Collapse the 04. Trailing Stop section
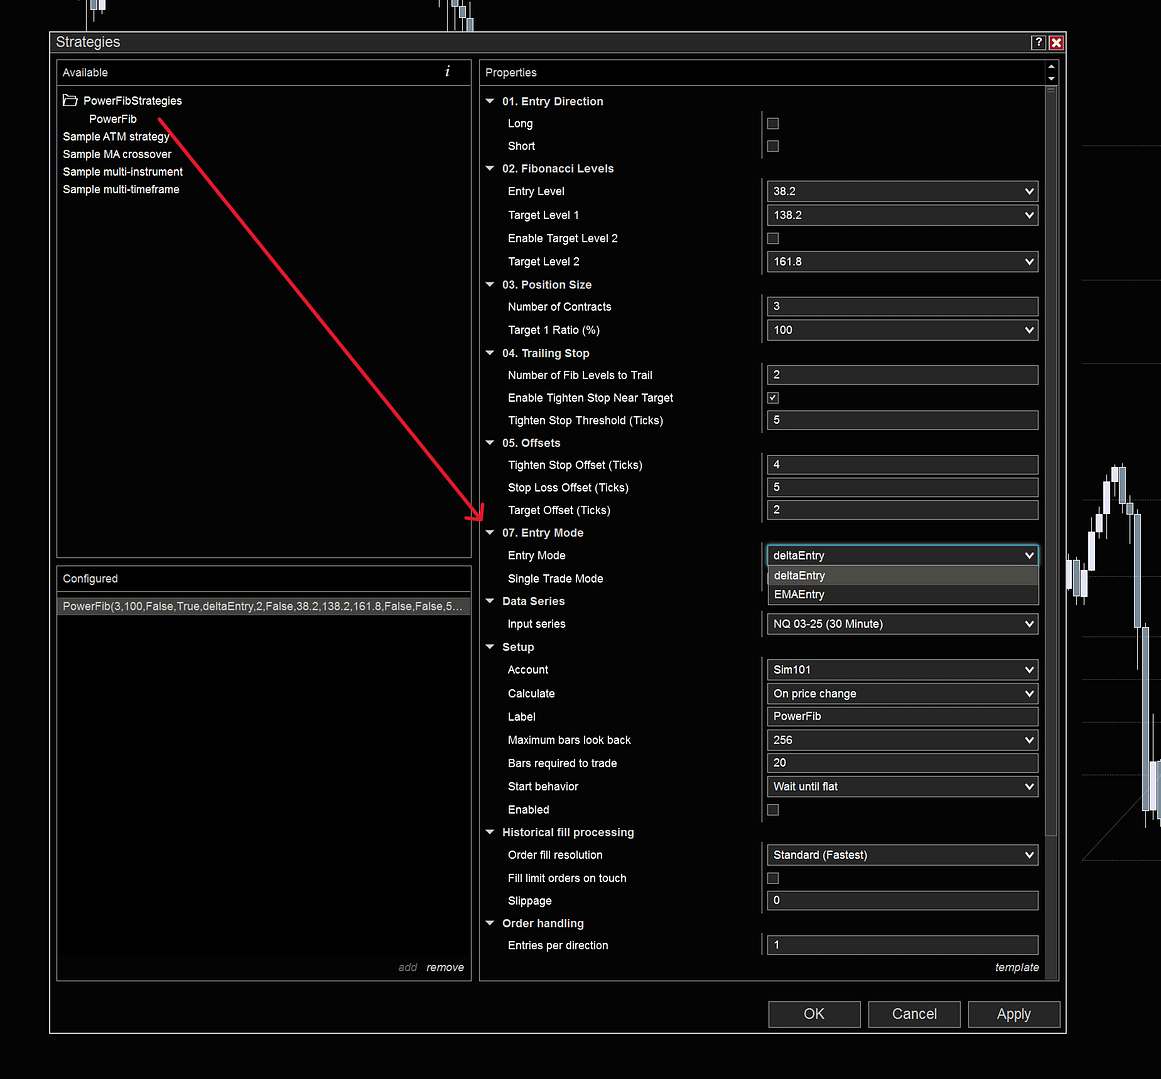 (x=490, y=353)
